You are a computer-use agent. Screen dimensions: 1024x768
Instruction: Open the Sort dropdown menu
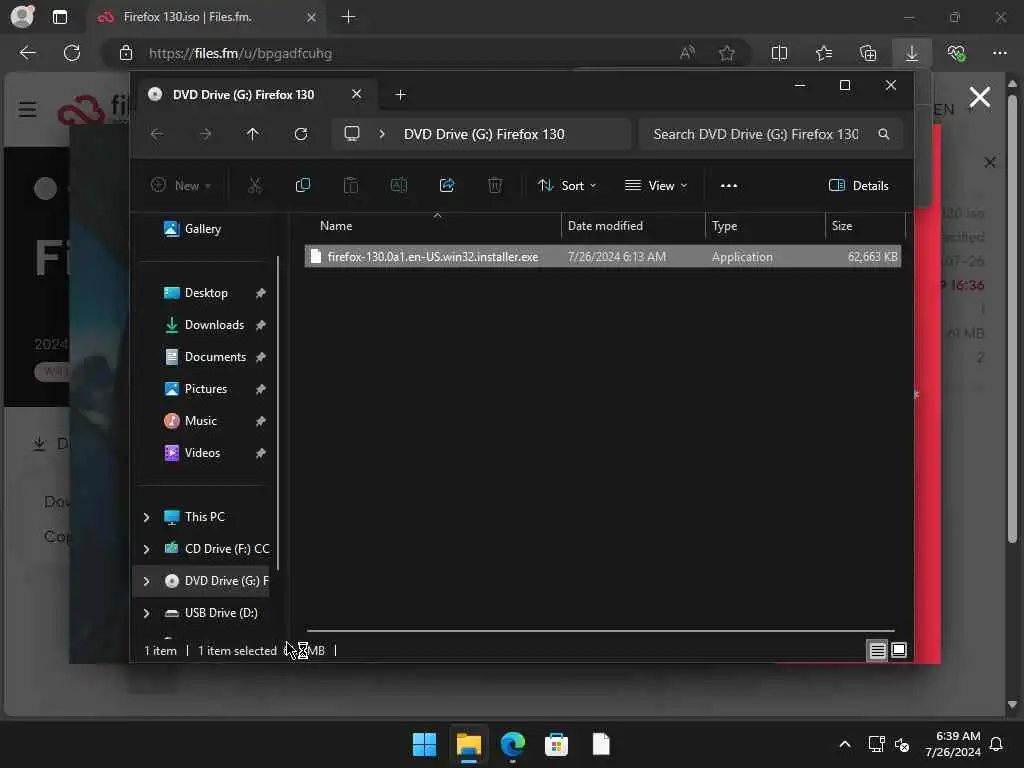[567, 185]
